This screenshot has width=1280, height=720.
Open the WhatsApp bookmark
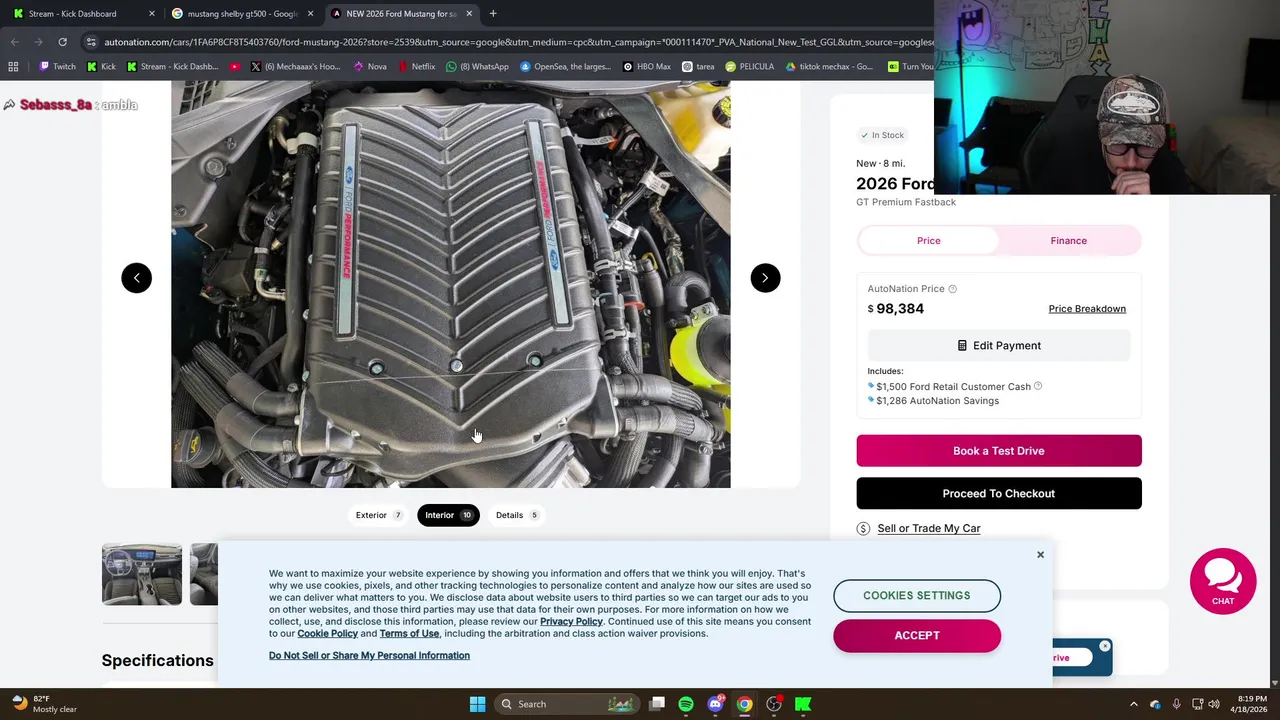[478, 67]
